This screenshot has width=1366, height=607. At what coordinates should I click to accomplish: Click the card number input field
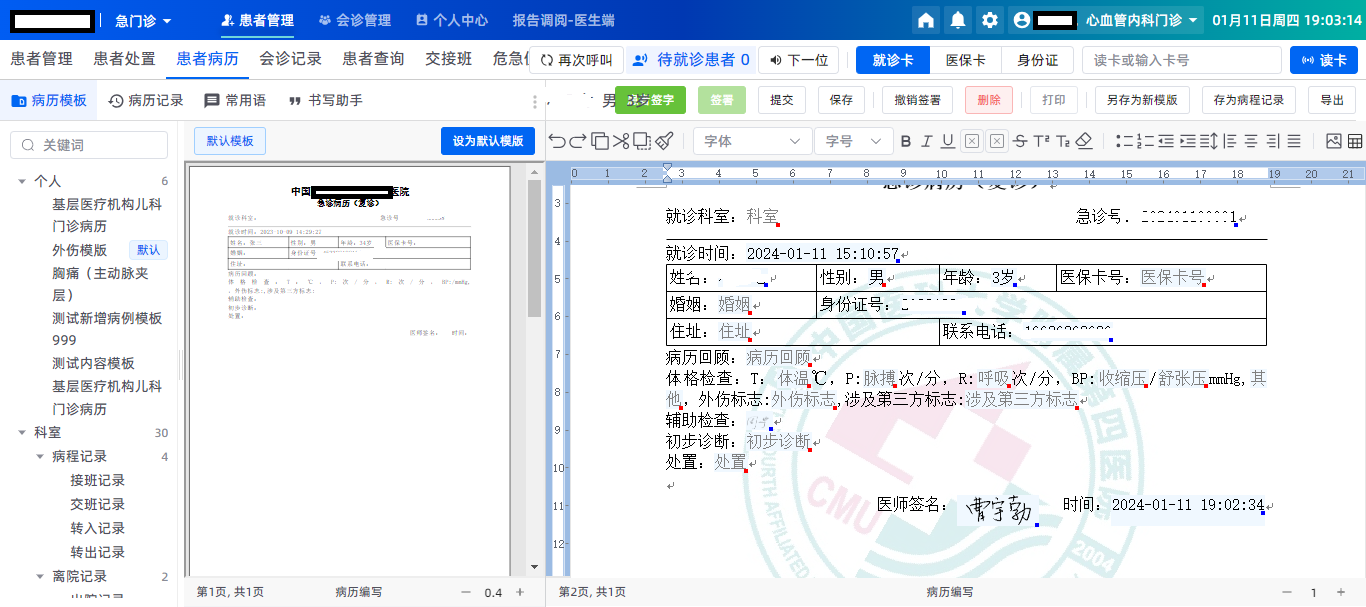[1181, 60]
